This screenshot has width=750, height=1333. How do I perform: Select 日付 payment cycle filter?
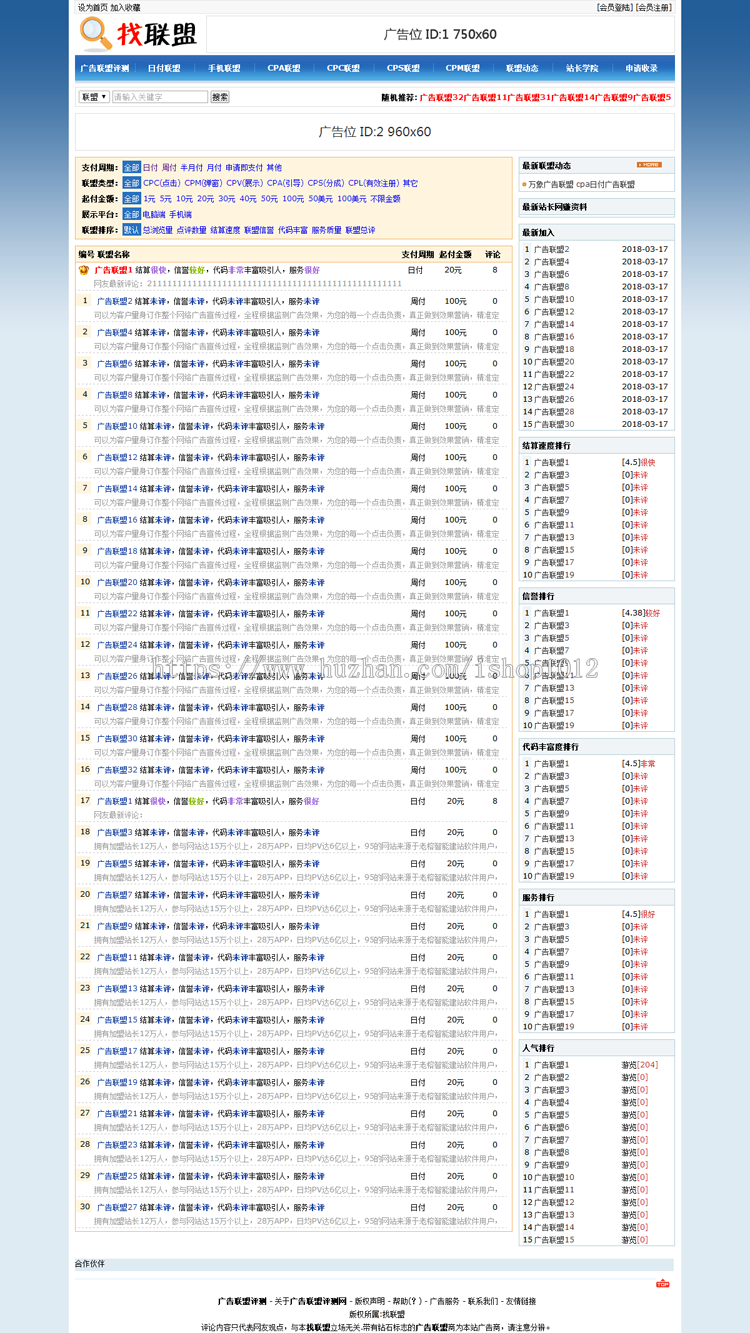(x=150, y=168)
